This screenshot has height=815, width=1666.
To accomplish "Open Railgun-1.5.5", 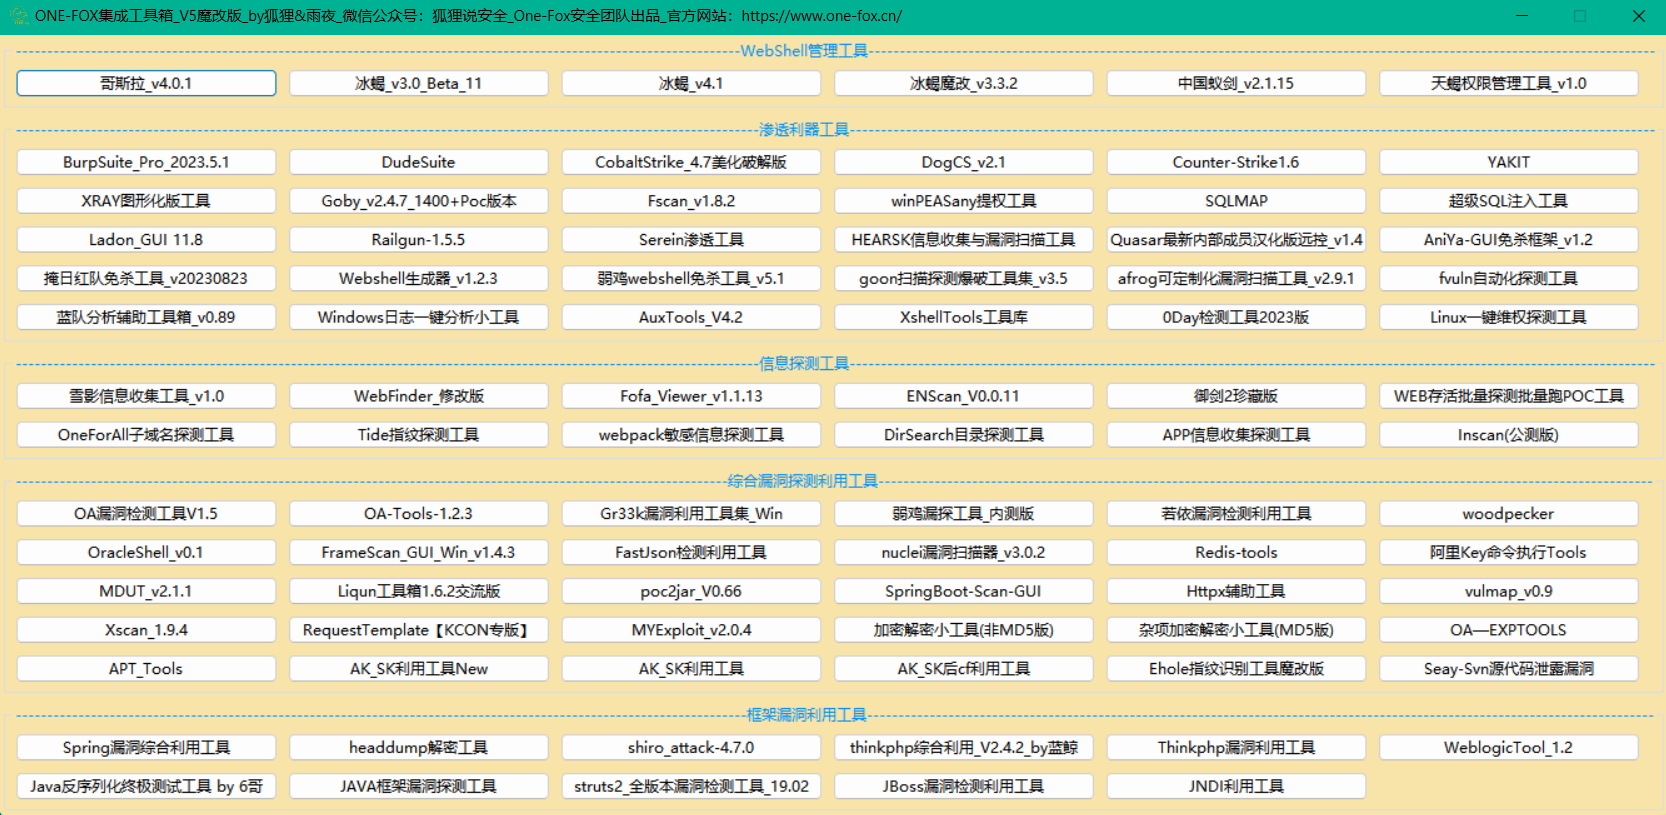I will coord(419,240).
